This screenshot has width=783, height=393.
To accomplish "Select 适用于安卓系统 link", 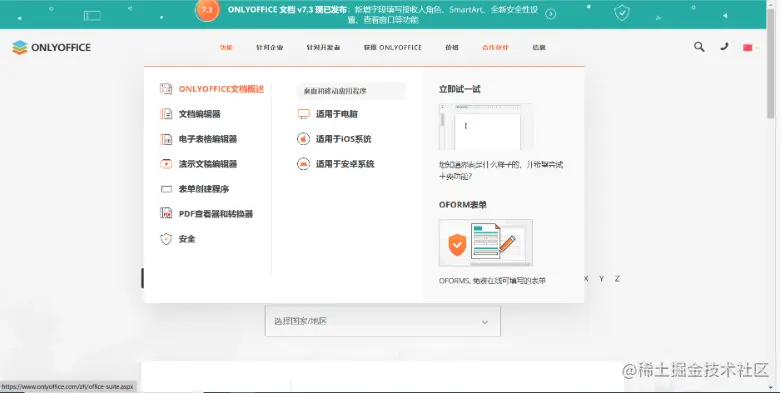I will pos(345,164).
